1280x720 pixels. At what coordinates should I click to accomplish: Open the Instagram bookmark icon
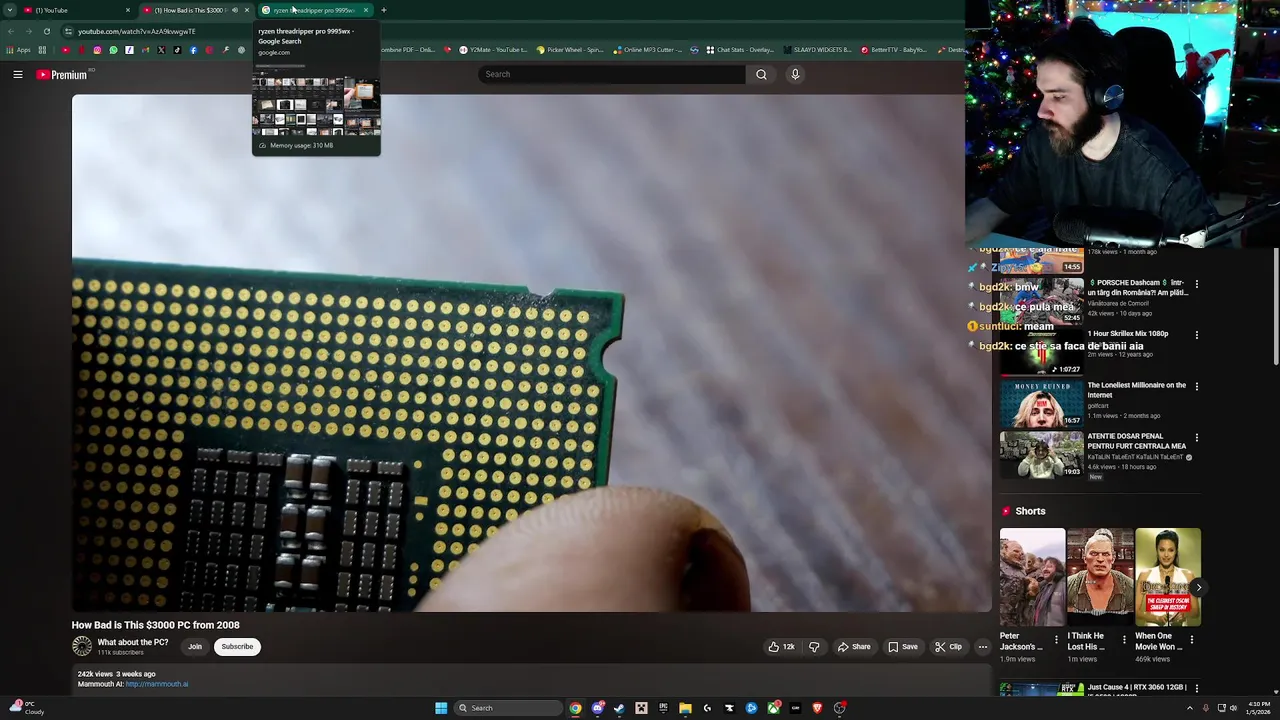click(x=97, y=50)
